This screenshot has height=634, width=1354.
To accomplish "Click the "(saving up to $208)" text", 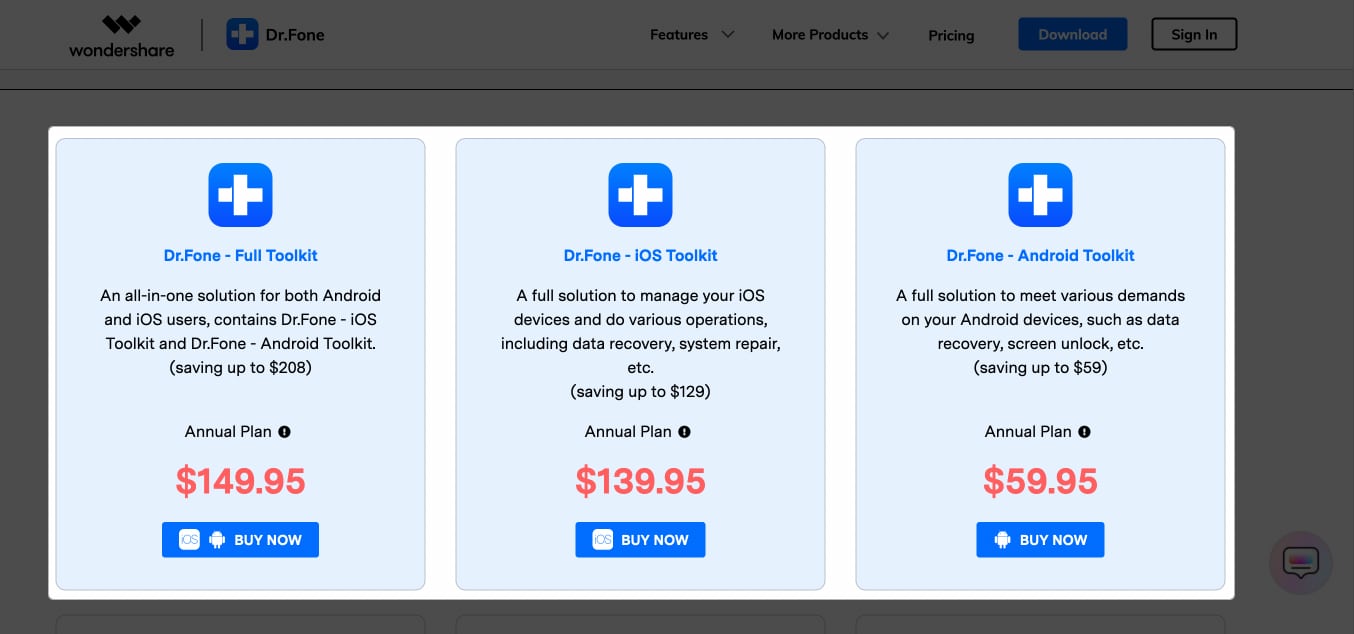I will tap(240, 368).
